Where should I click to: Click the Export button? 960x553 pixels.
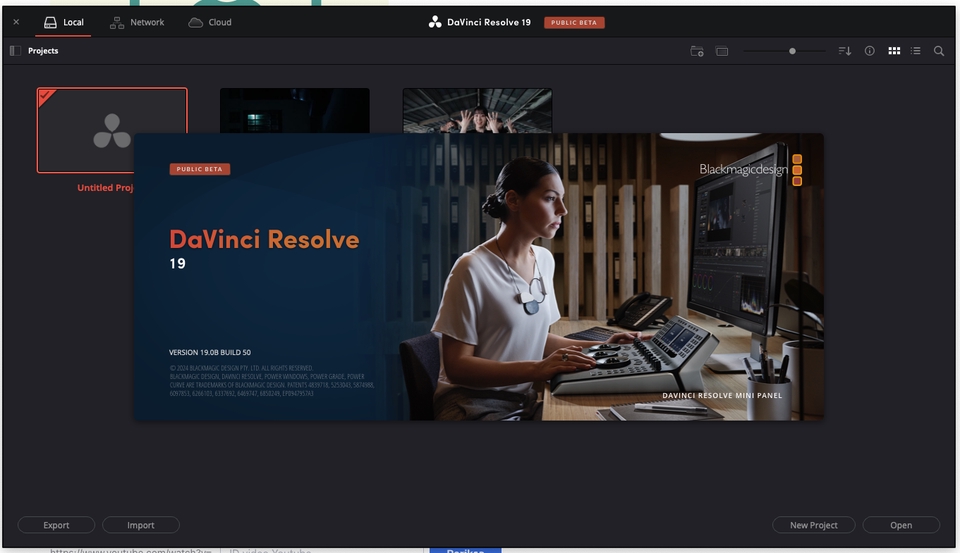56,525
